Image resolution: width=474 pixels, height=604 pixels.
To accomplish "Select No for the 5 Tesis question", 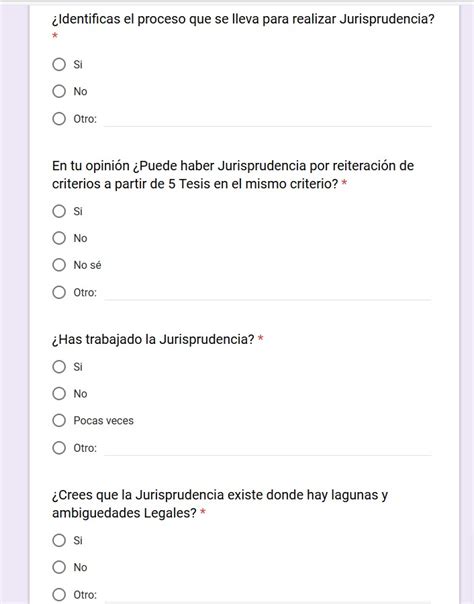I will pyautogui.click(x=59, y=238).
